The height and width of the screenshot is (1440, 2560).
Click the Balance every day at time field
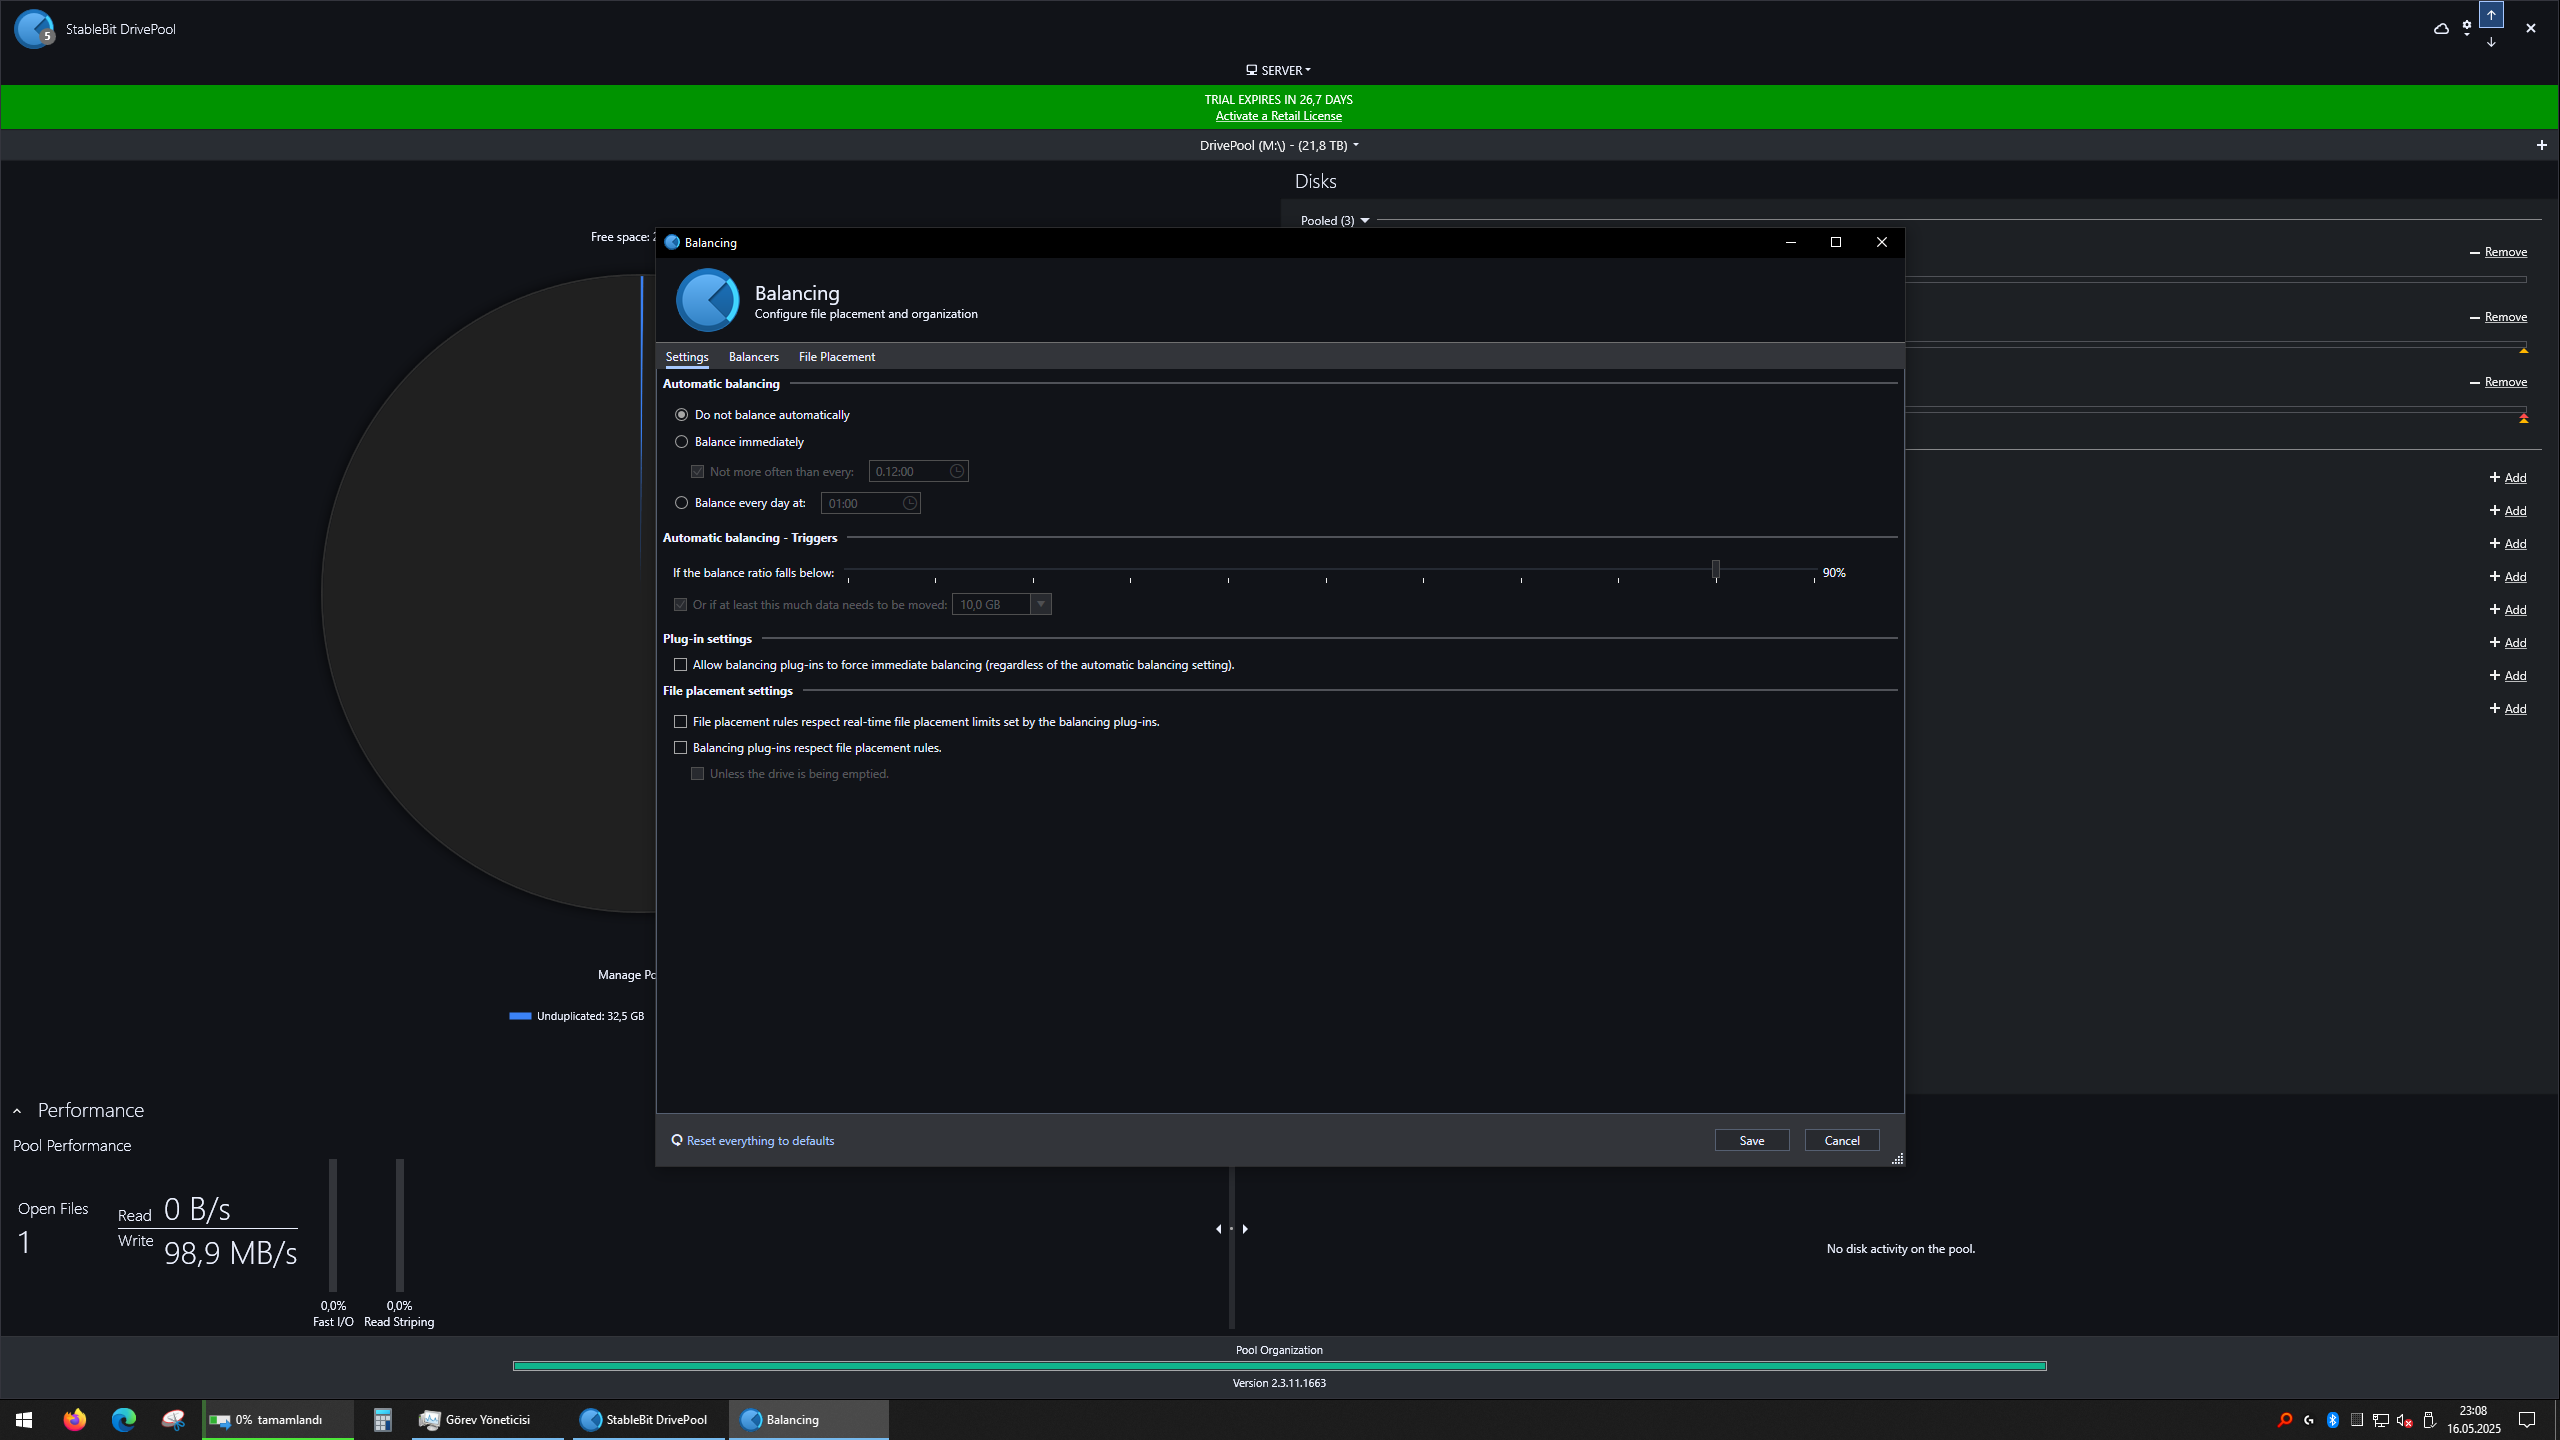coord(870,503)
